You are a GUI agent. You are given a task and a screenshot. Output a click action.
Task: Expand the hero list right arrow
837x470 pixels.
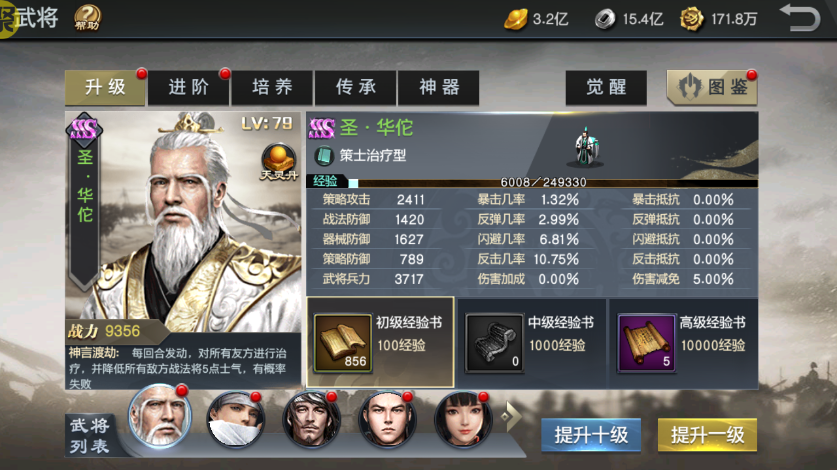click(510, 416)
